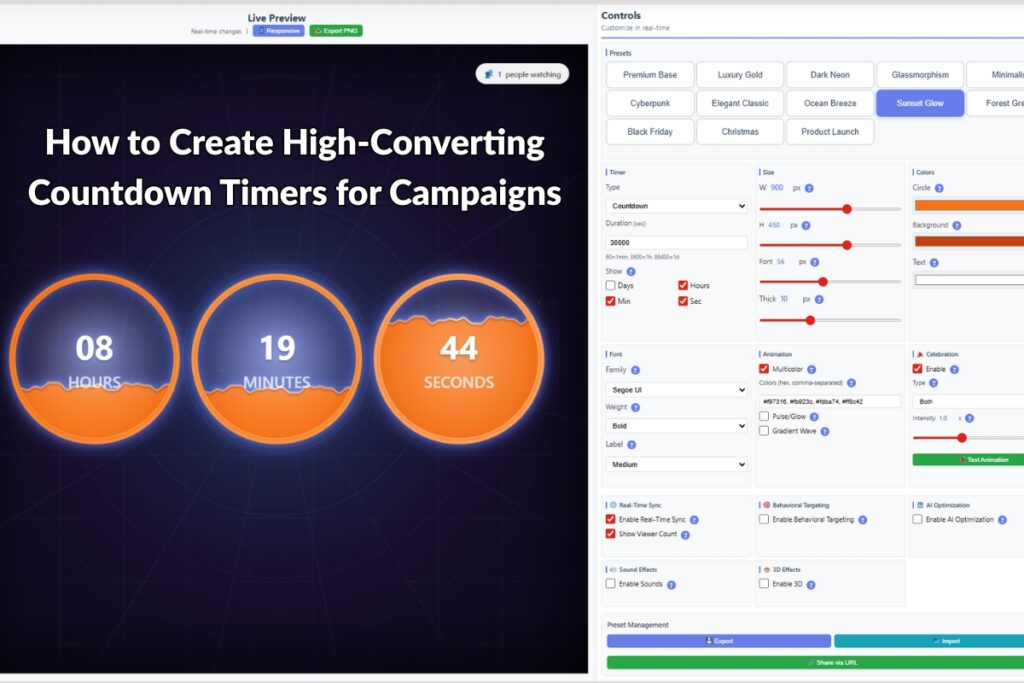Enable the Pulse/Glow animation checkbox
Viewport: 1024px width, 683px height.
pyautogui.click(x=764, y=416)
